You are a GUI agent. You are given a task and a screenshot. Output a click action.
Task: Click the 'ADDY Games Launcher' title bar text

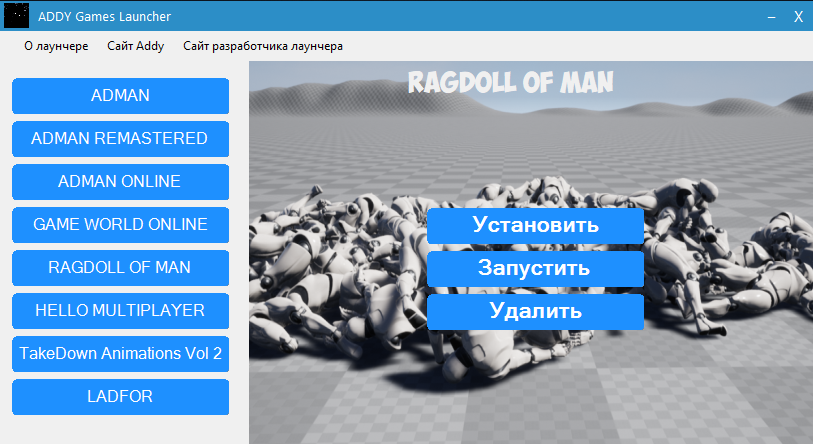pyautogui.click(x=104, y=16)
